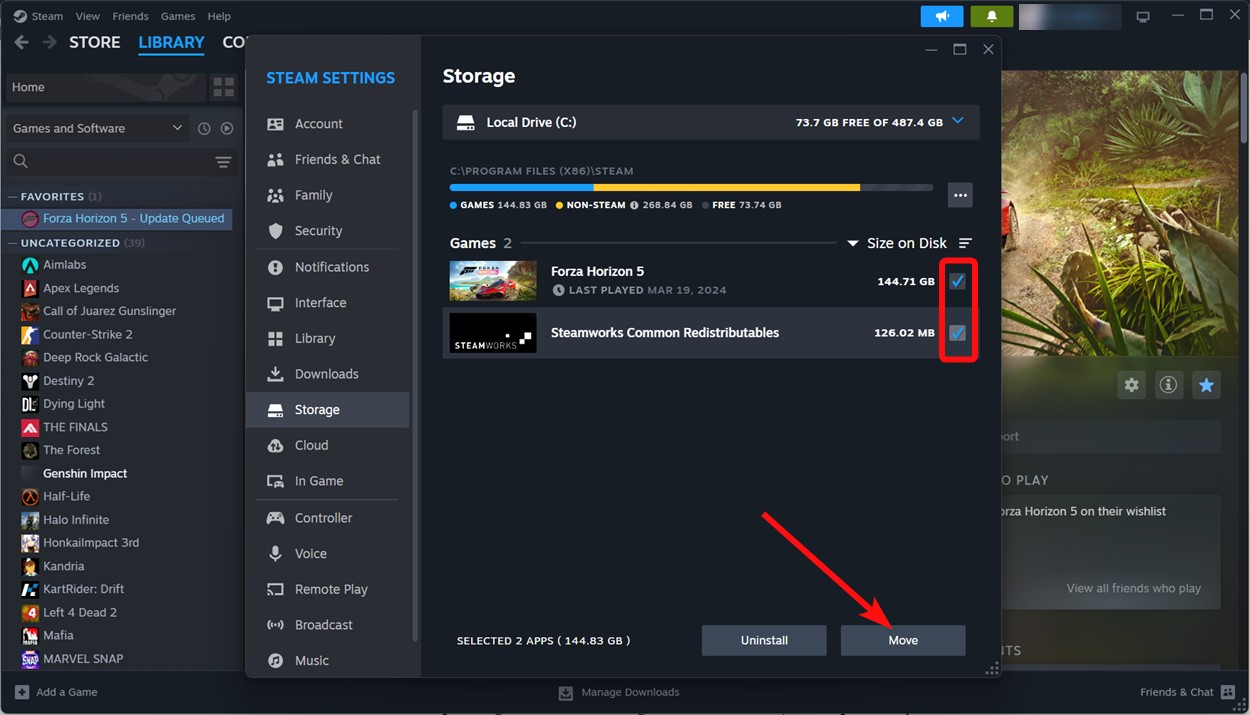Open the Downloads settings tab
Screen dimensions: 1250x715
click(x=326, y=374)
